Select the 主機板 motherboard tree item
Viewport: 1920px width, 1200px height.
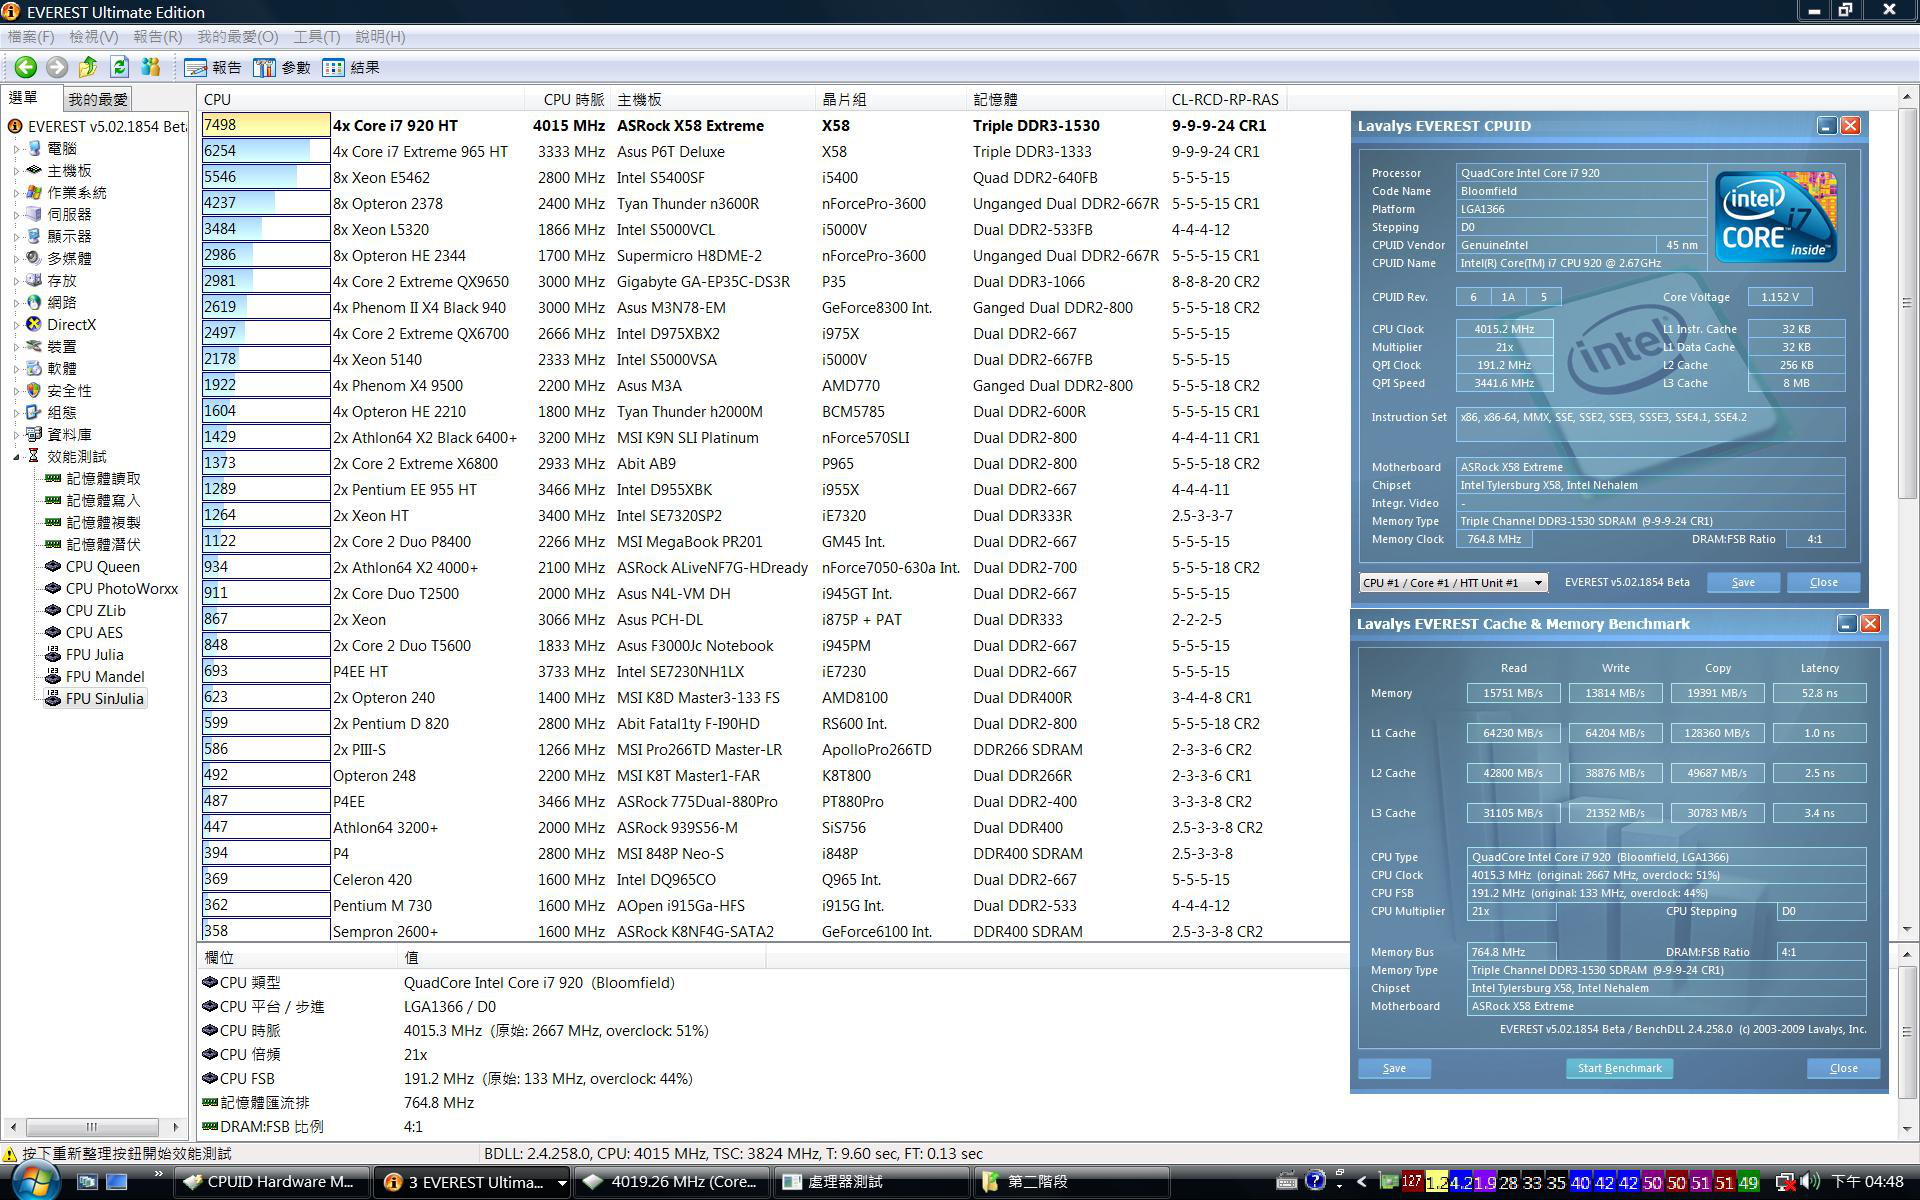pyautogui.click(x=69, y=170)
